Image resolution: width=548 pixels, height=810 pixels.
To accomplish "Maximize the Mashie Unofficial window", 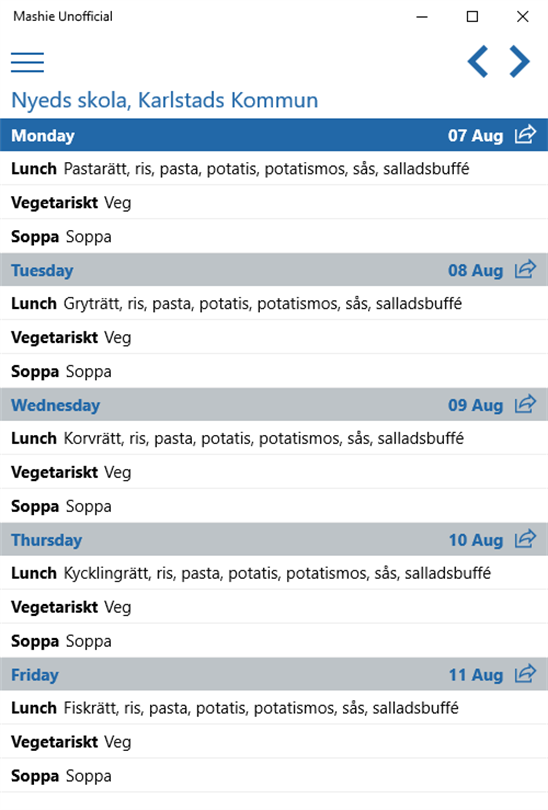I will 472,17.
